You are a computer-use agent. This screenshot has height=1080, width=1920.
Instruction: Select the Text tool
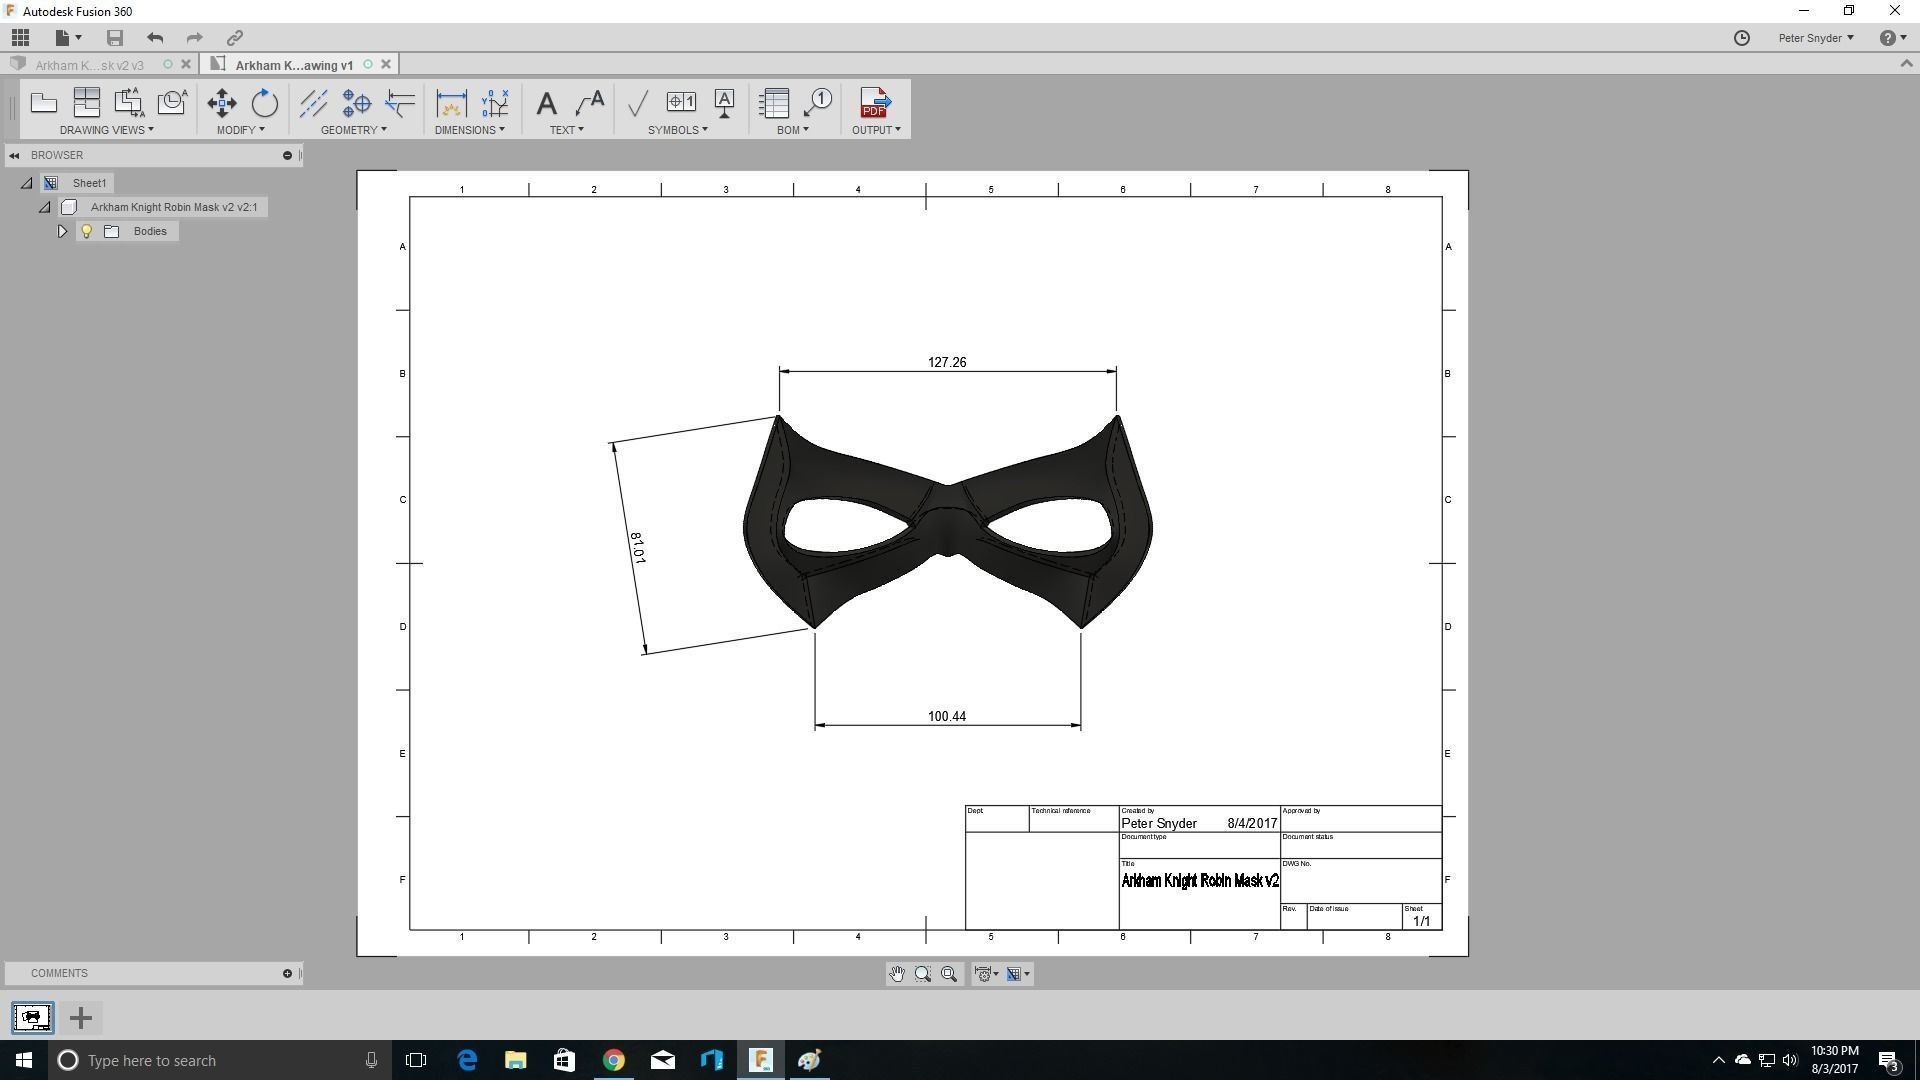[x=546, y=103]
